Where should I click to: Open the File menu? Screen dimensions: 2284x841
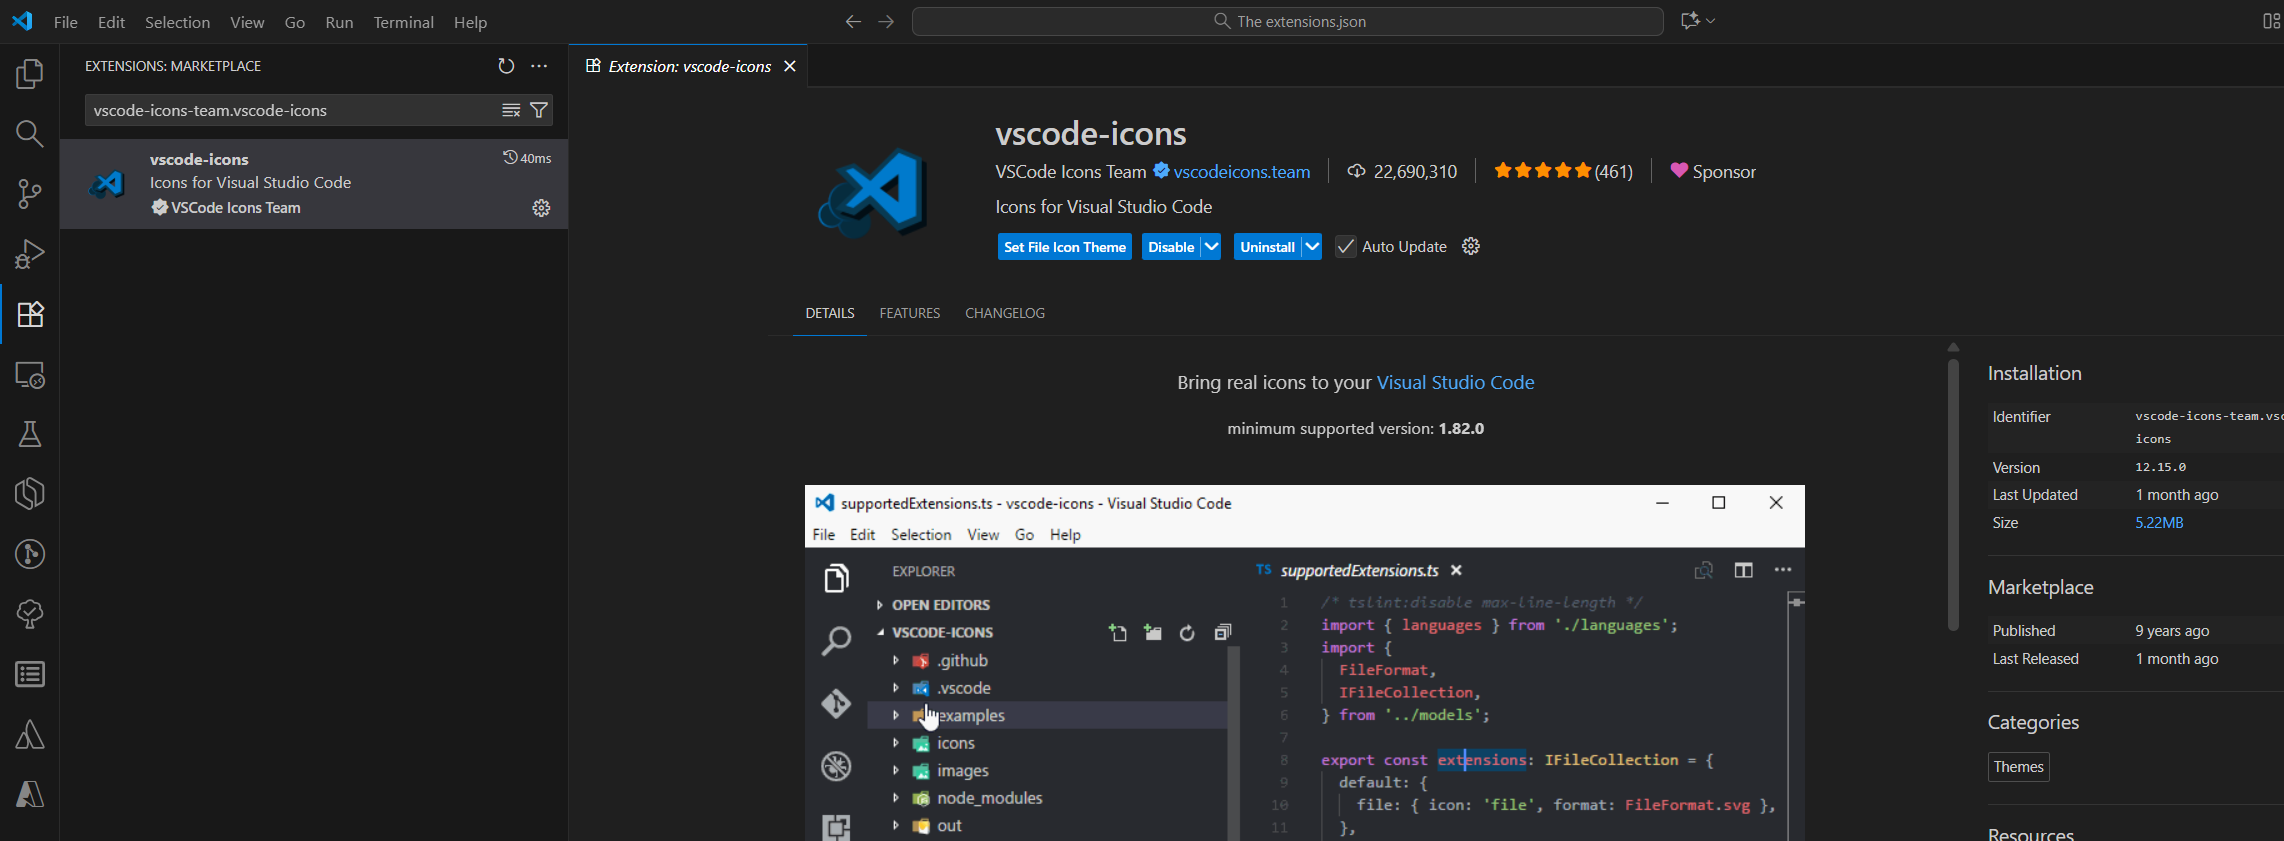tap(66, 22)
